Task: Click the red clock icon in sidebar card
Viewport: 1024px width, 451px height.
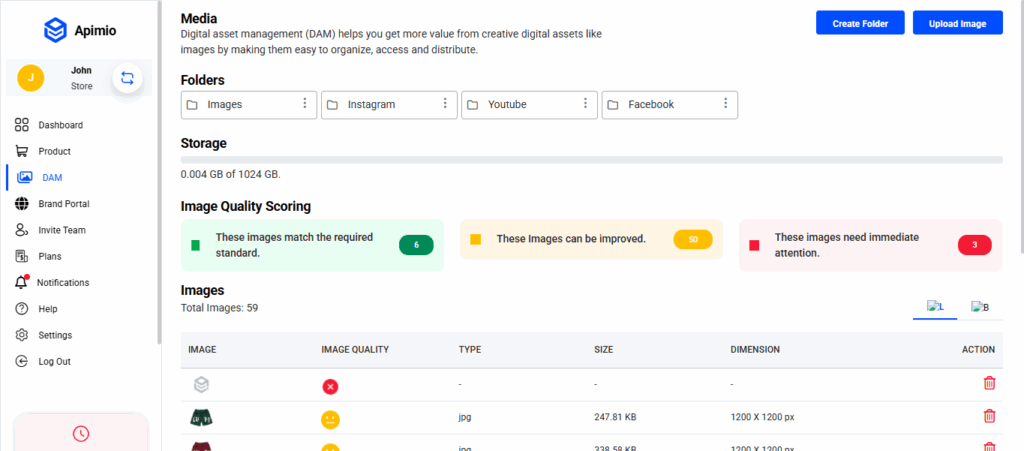Action: pos(81,433)
